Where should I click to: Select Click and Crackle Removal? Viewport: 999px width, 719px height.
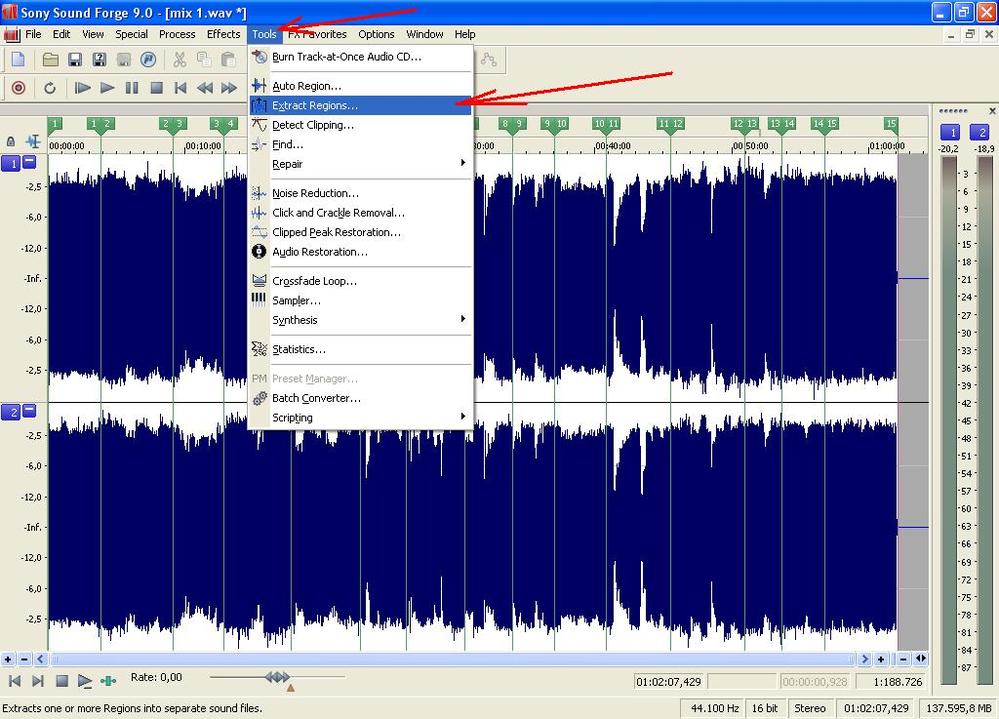[361, 213]
